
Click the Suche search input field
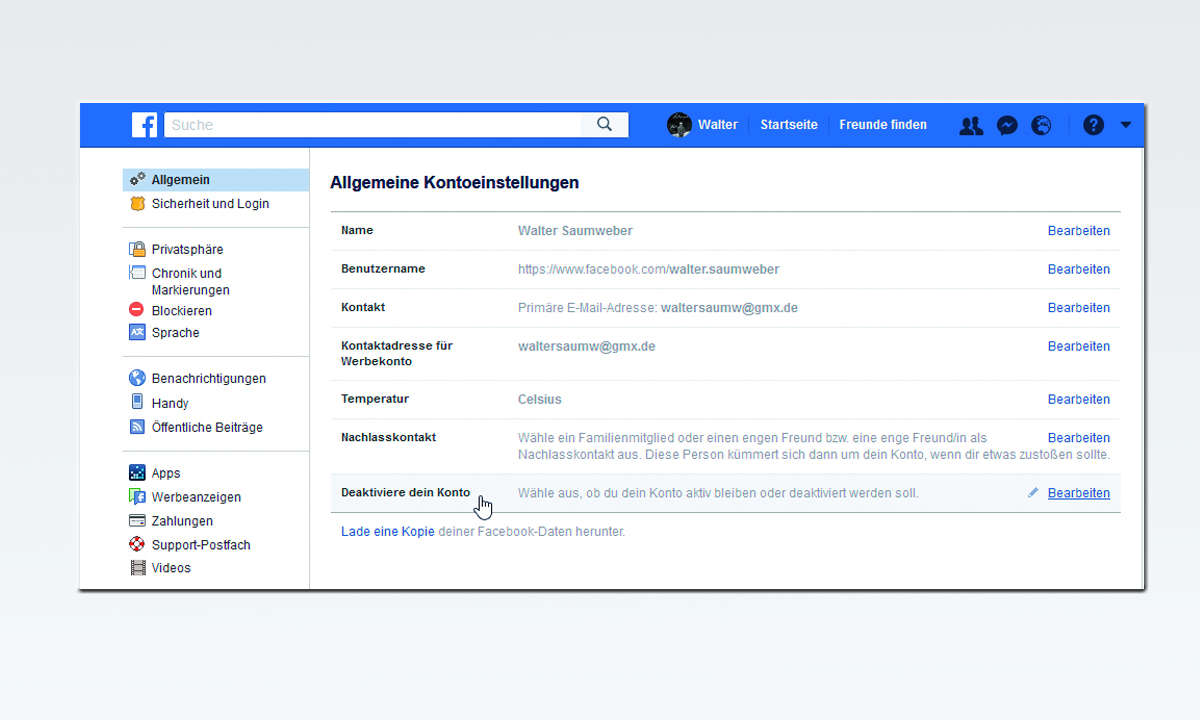pyautogui.click(x=373, y=125)
